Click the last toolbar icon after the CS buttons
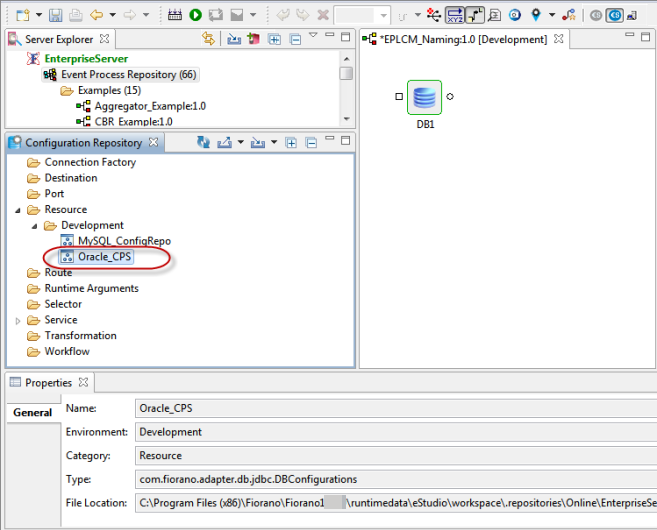657x530 pixels. [632, 16]
